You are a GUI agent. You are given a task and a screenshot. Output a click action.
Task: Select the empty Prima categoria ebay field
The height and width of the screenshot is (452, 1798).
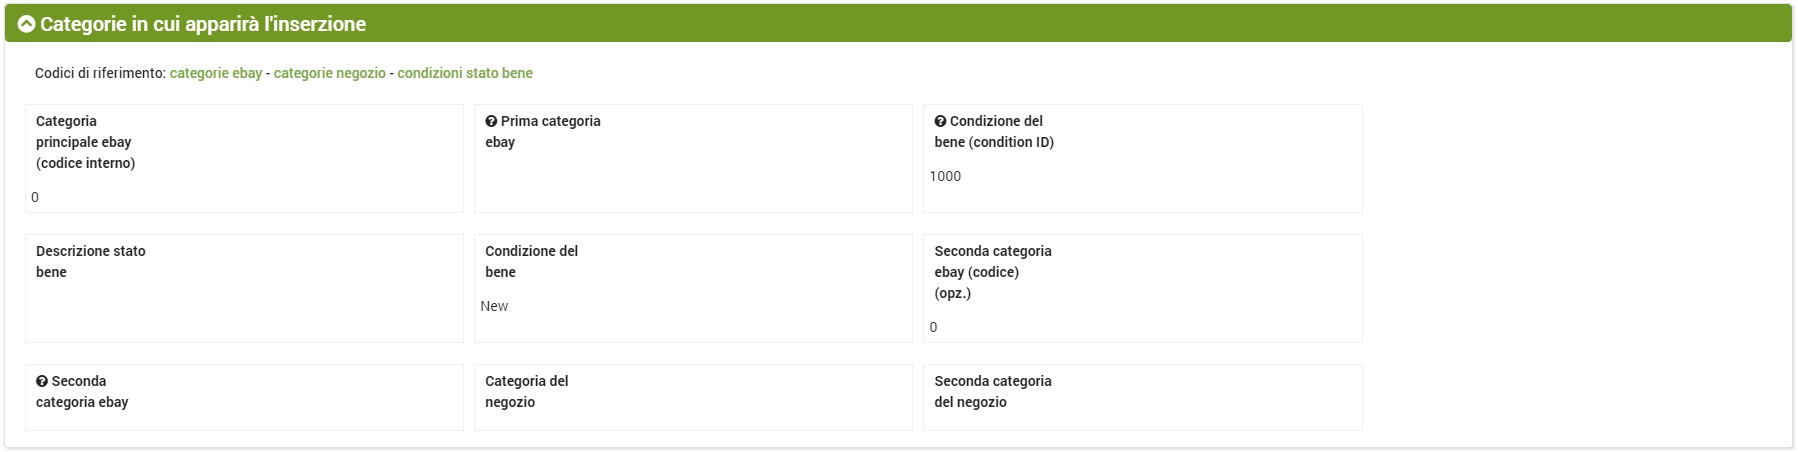pos(692,180)
